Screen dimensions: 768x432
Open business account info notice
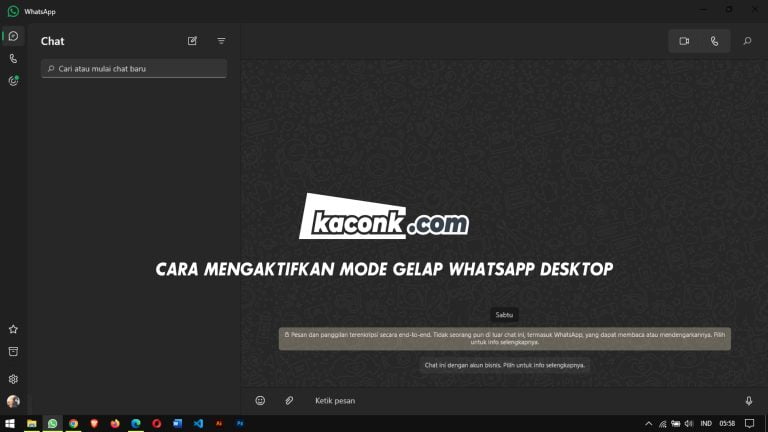[x=505, y=365]
